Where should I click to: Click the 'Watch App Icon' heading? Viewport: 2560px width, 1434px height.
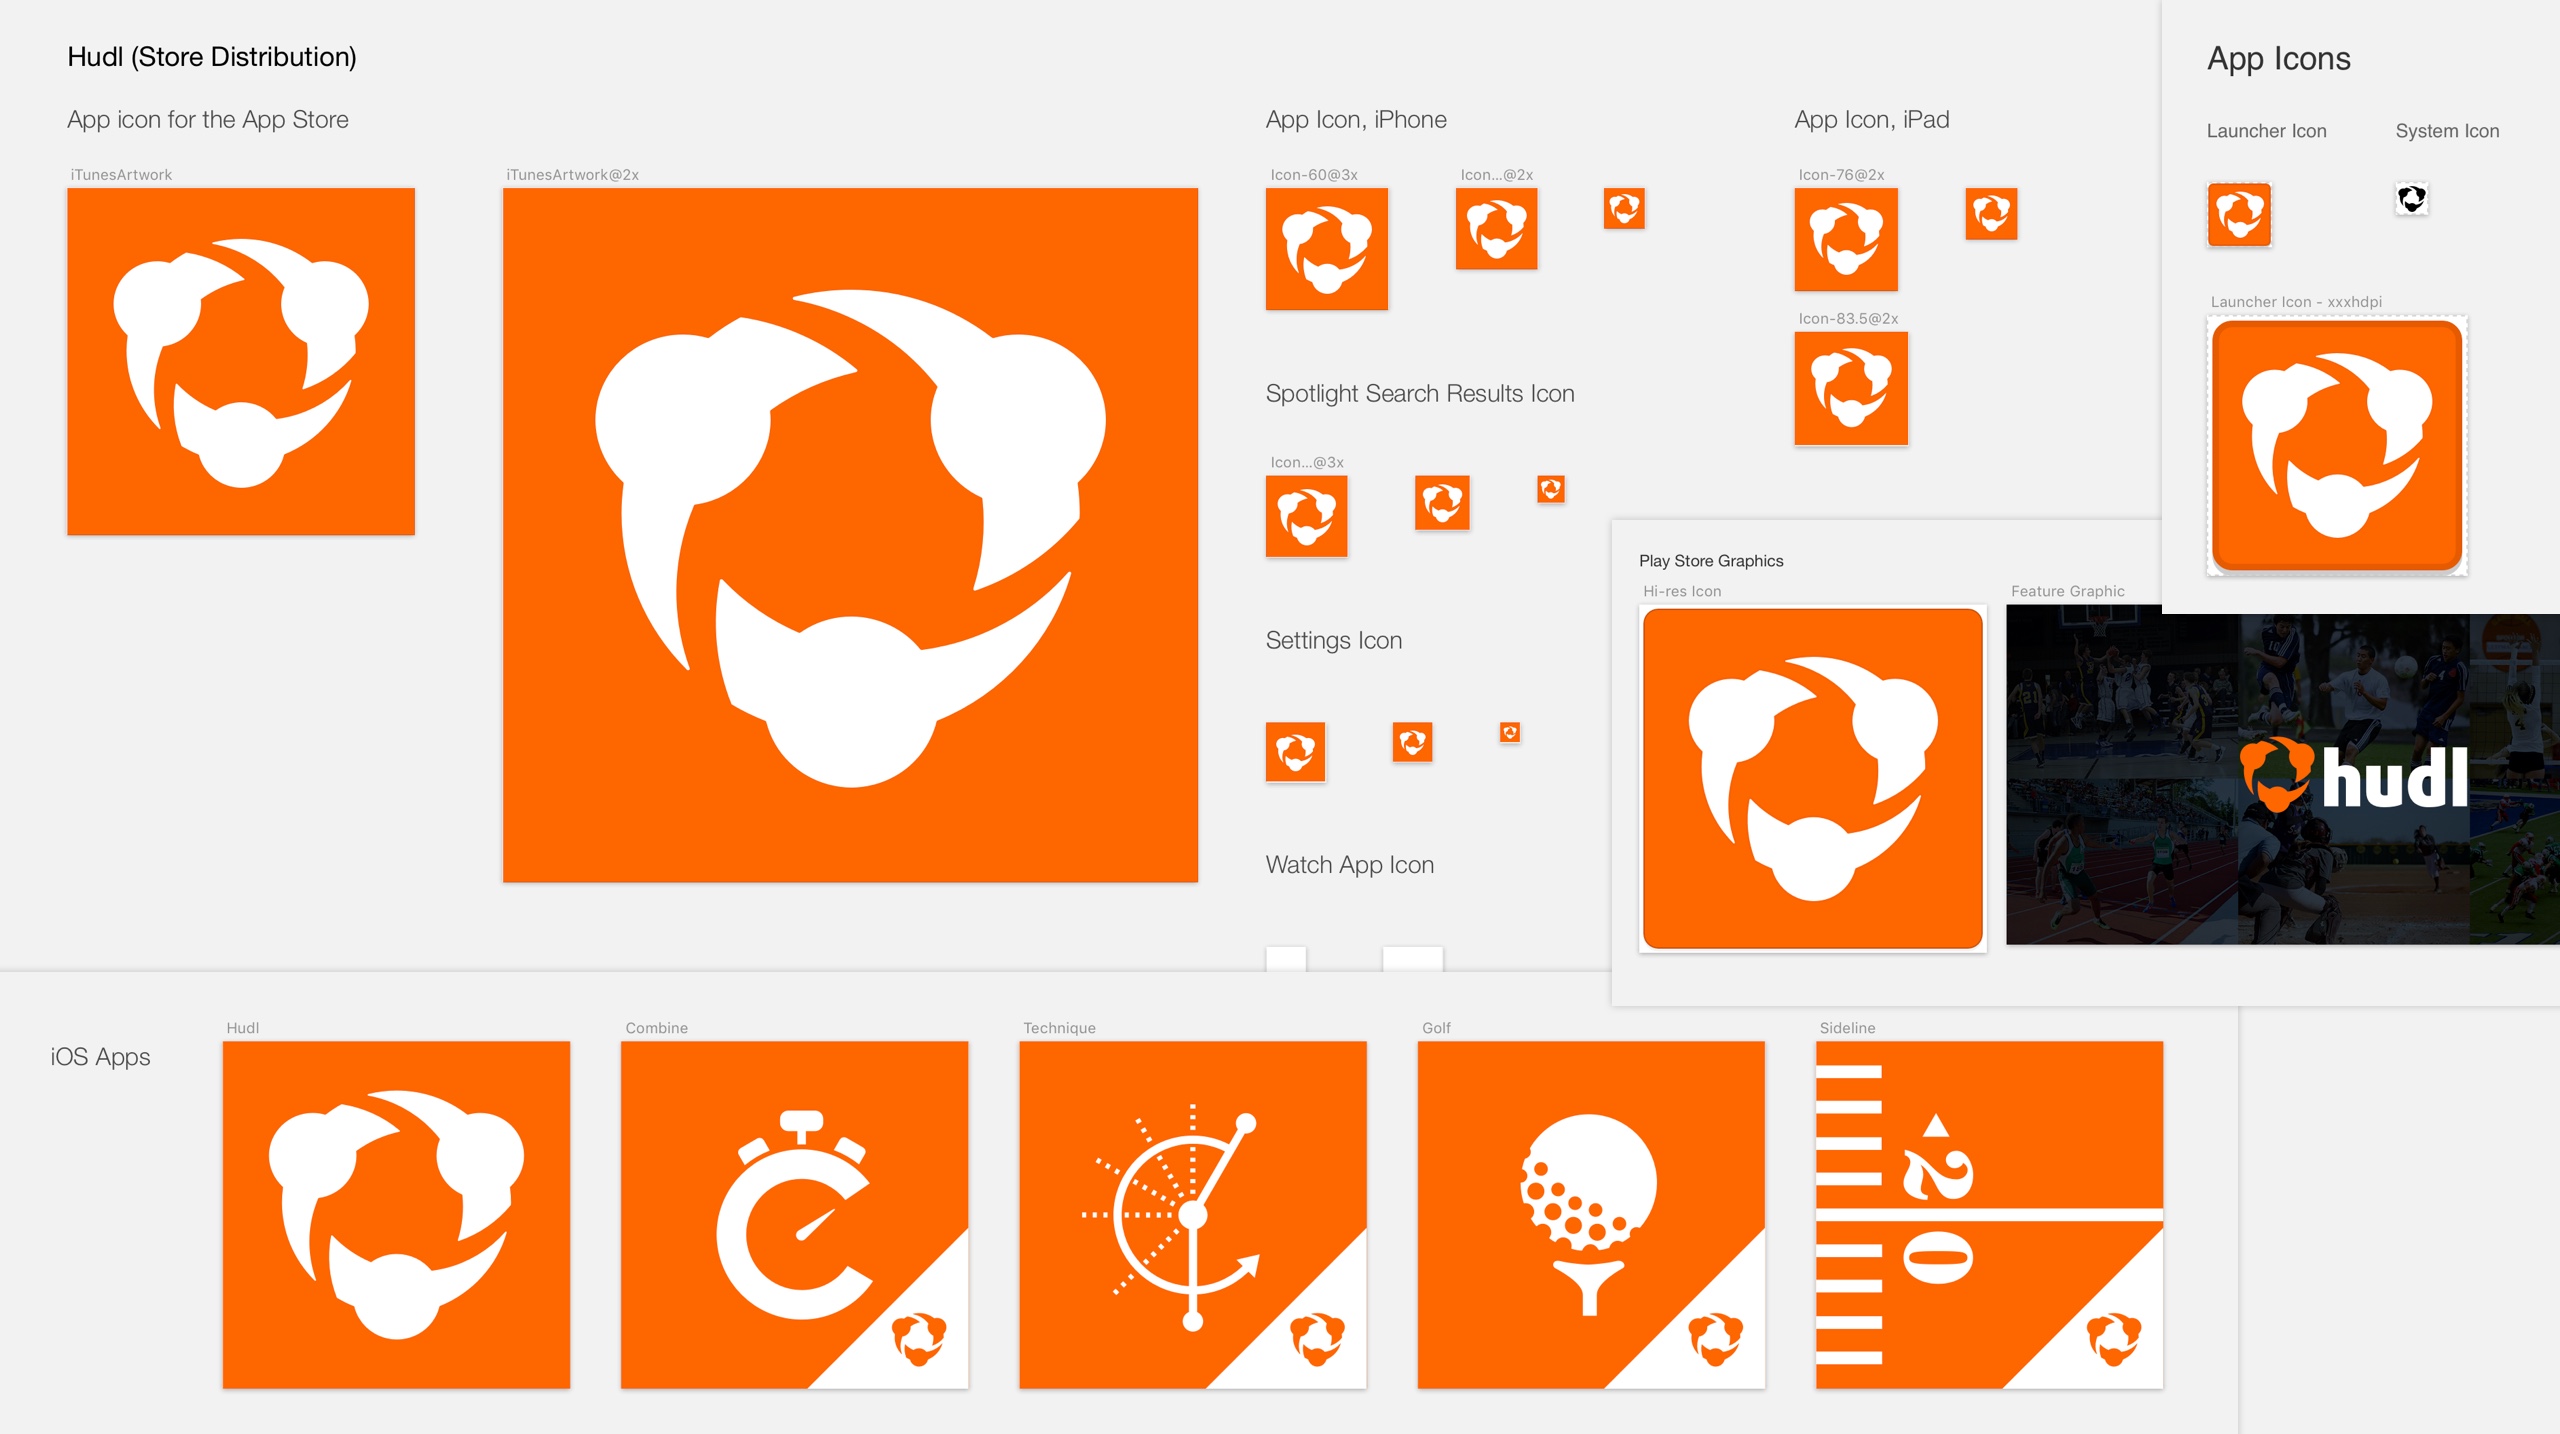point(1350,865)
